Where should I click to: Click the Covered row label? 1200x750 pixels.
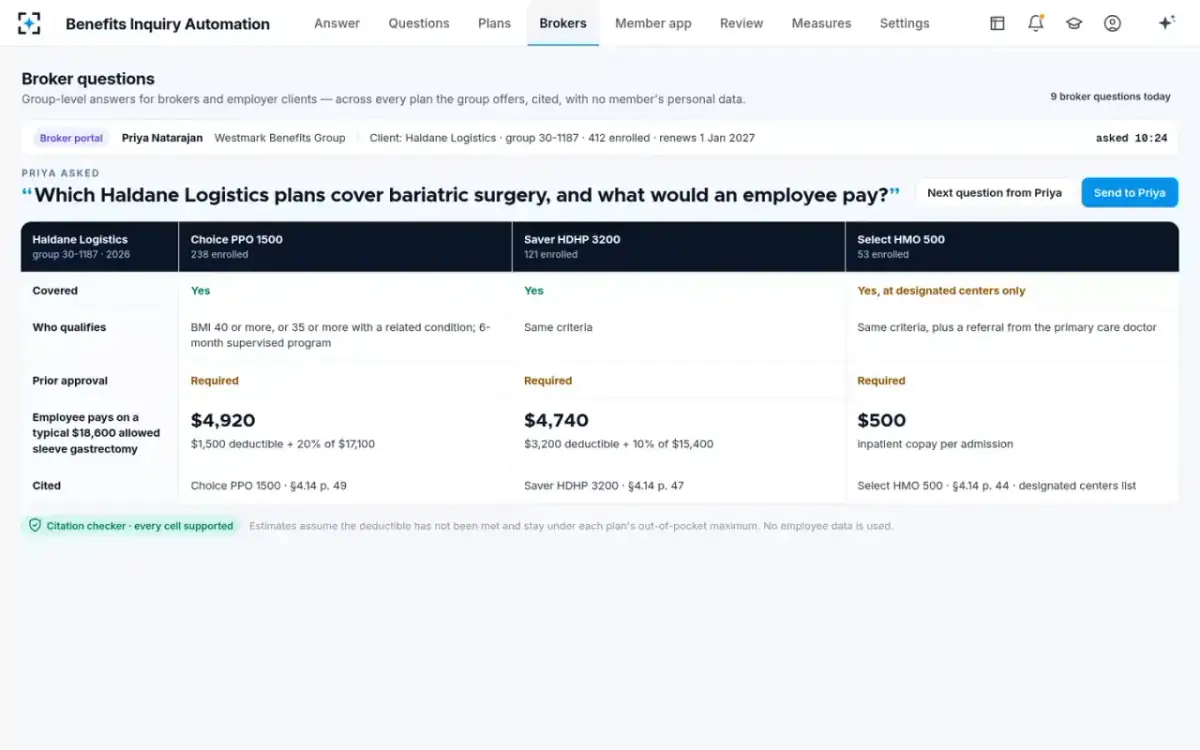coord(55,291)
